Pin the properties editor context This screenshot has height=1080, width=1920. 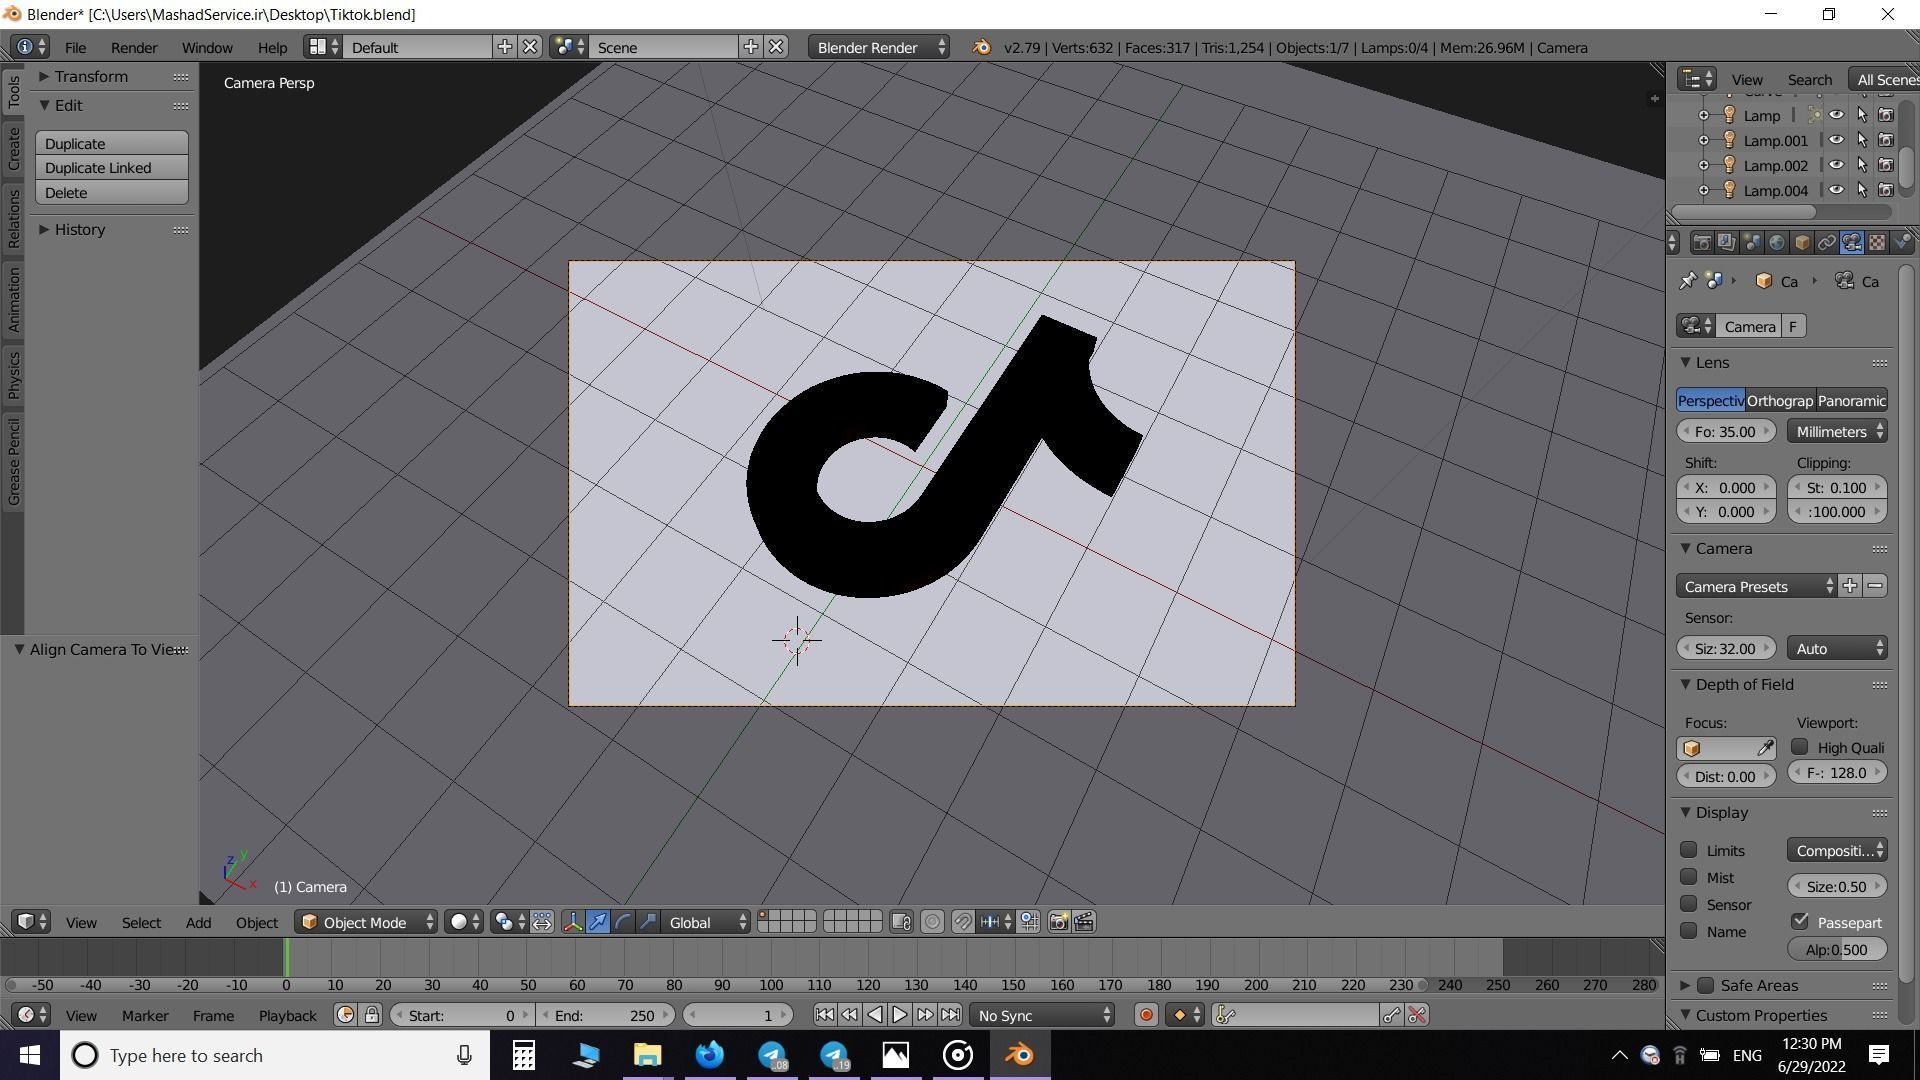pos(1688,281)
